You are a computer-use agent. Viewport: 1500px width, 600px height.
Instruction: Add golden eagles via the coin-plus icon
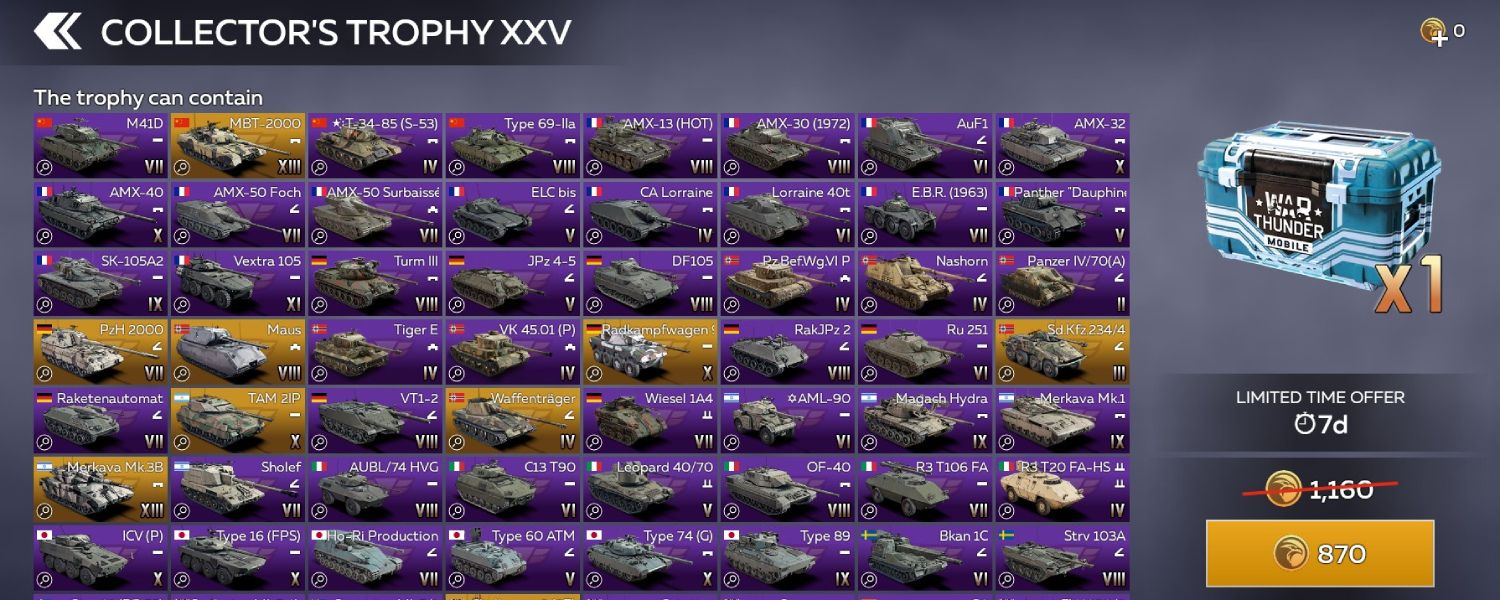point(1434,32)
